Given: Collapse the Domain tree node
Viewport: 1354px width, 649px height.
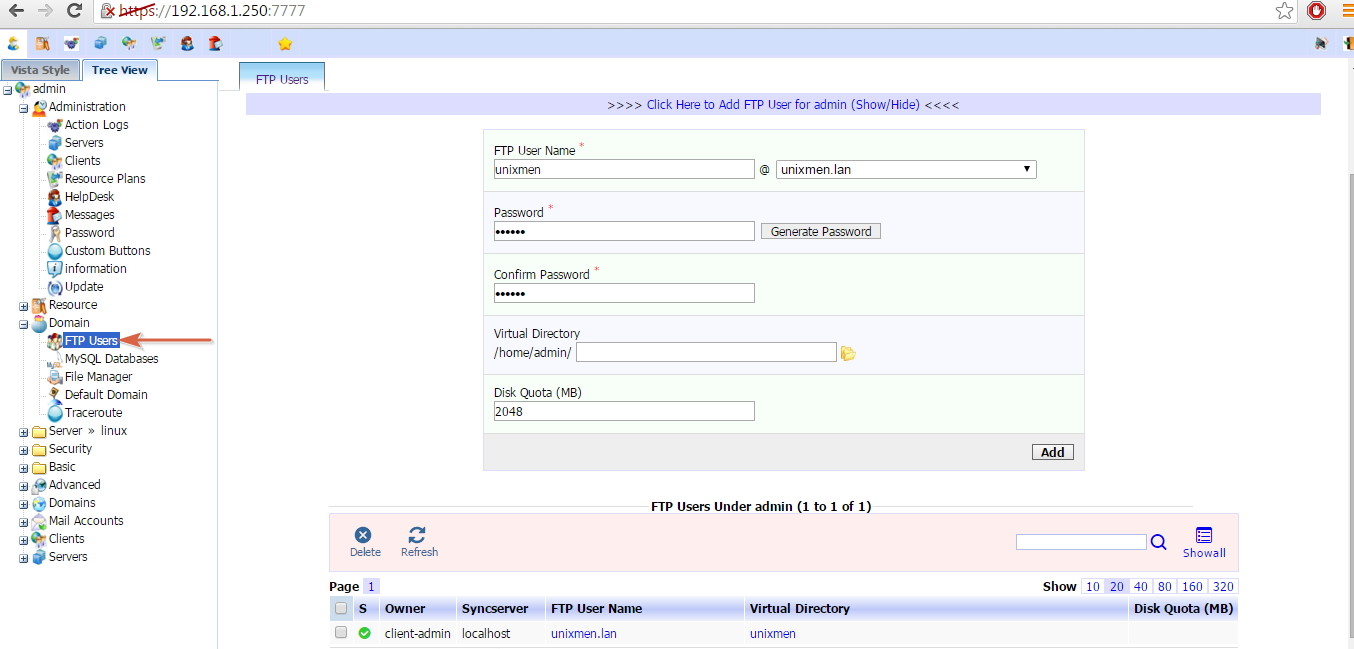Looking at the screenshot, I should tap(24, 324).
